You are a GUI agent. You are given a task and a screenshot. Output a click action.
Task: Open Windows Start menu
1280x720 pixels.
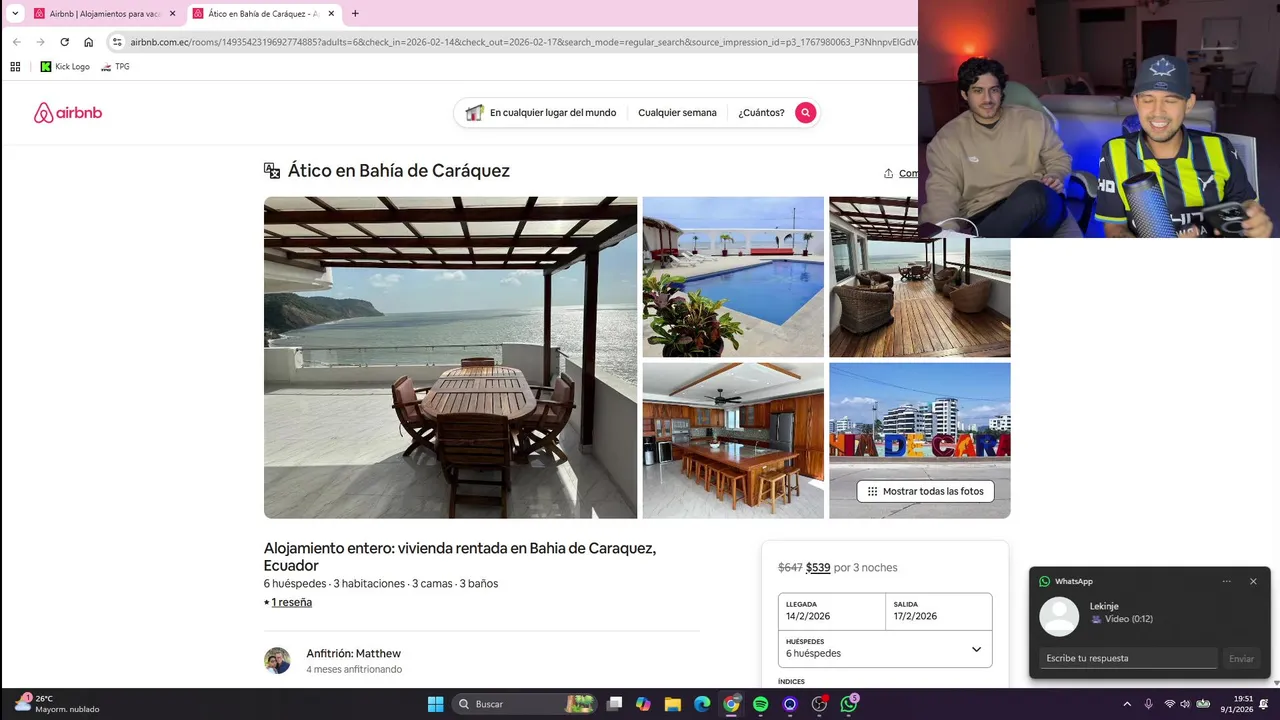[x=435, y=704]
